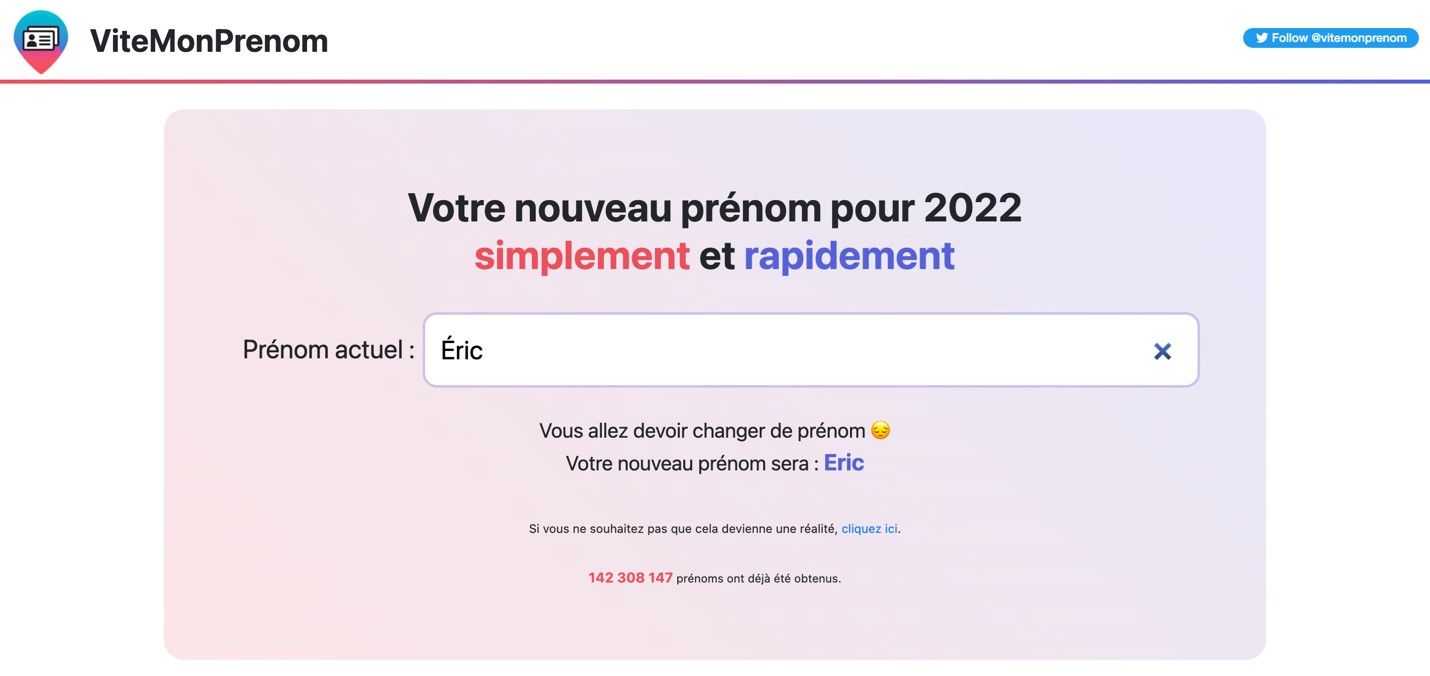The width and height of the screenshot is (1430, 676).
Task: Click the "Prénom actuel :" label
Action: pyautogui.click(x=328, y=350)
